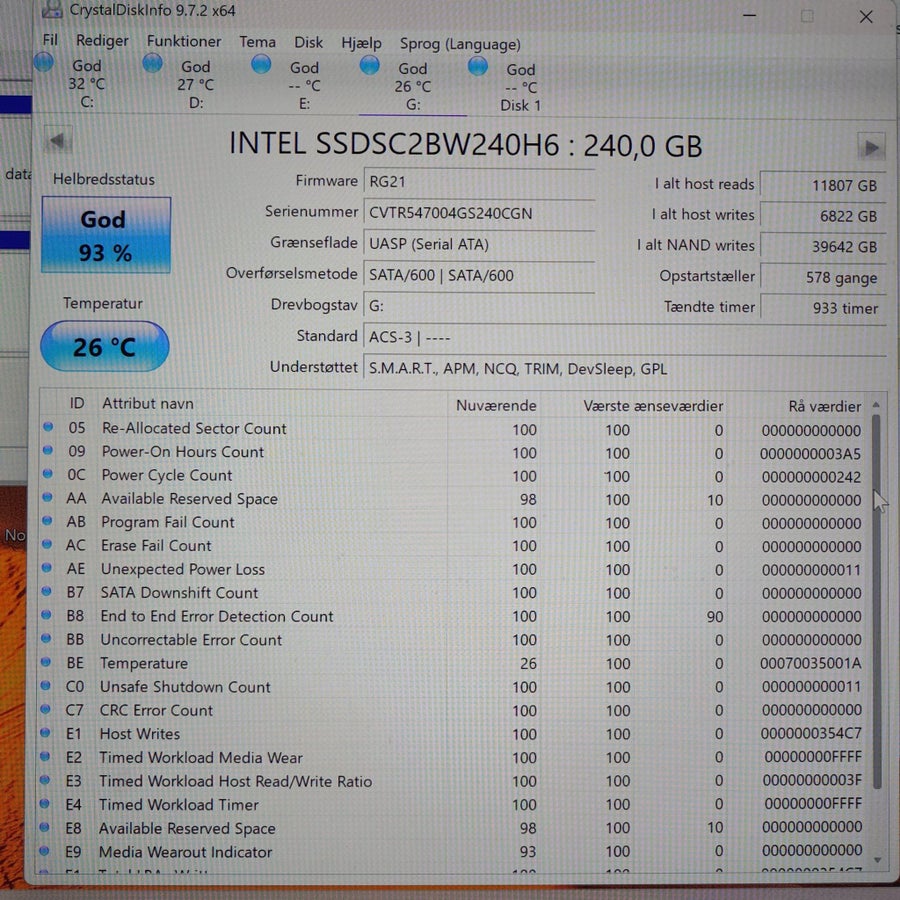900x900 pixels.
Task: Open the Disk menu
Action: click(x=308, y=42)
